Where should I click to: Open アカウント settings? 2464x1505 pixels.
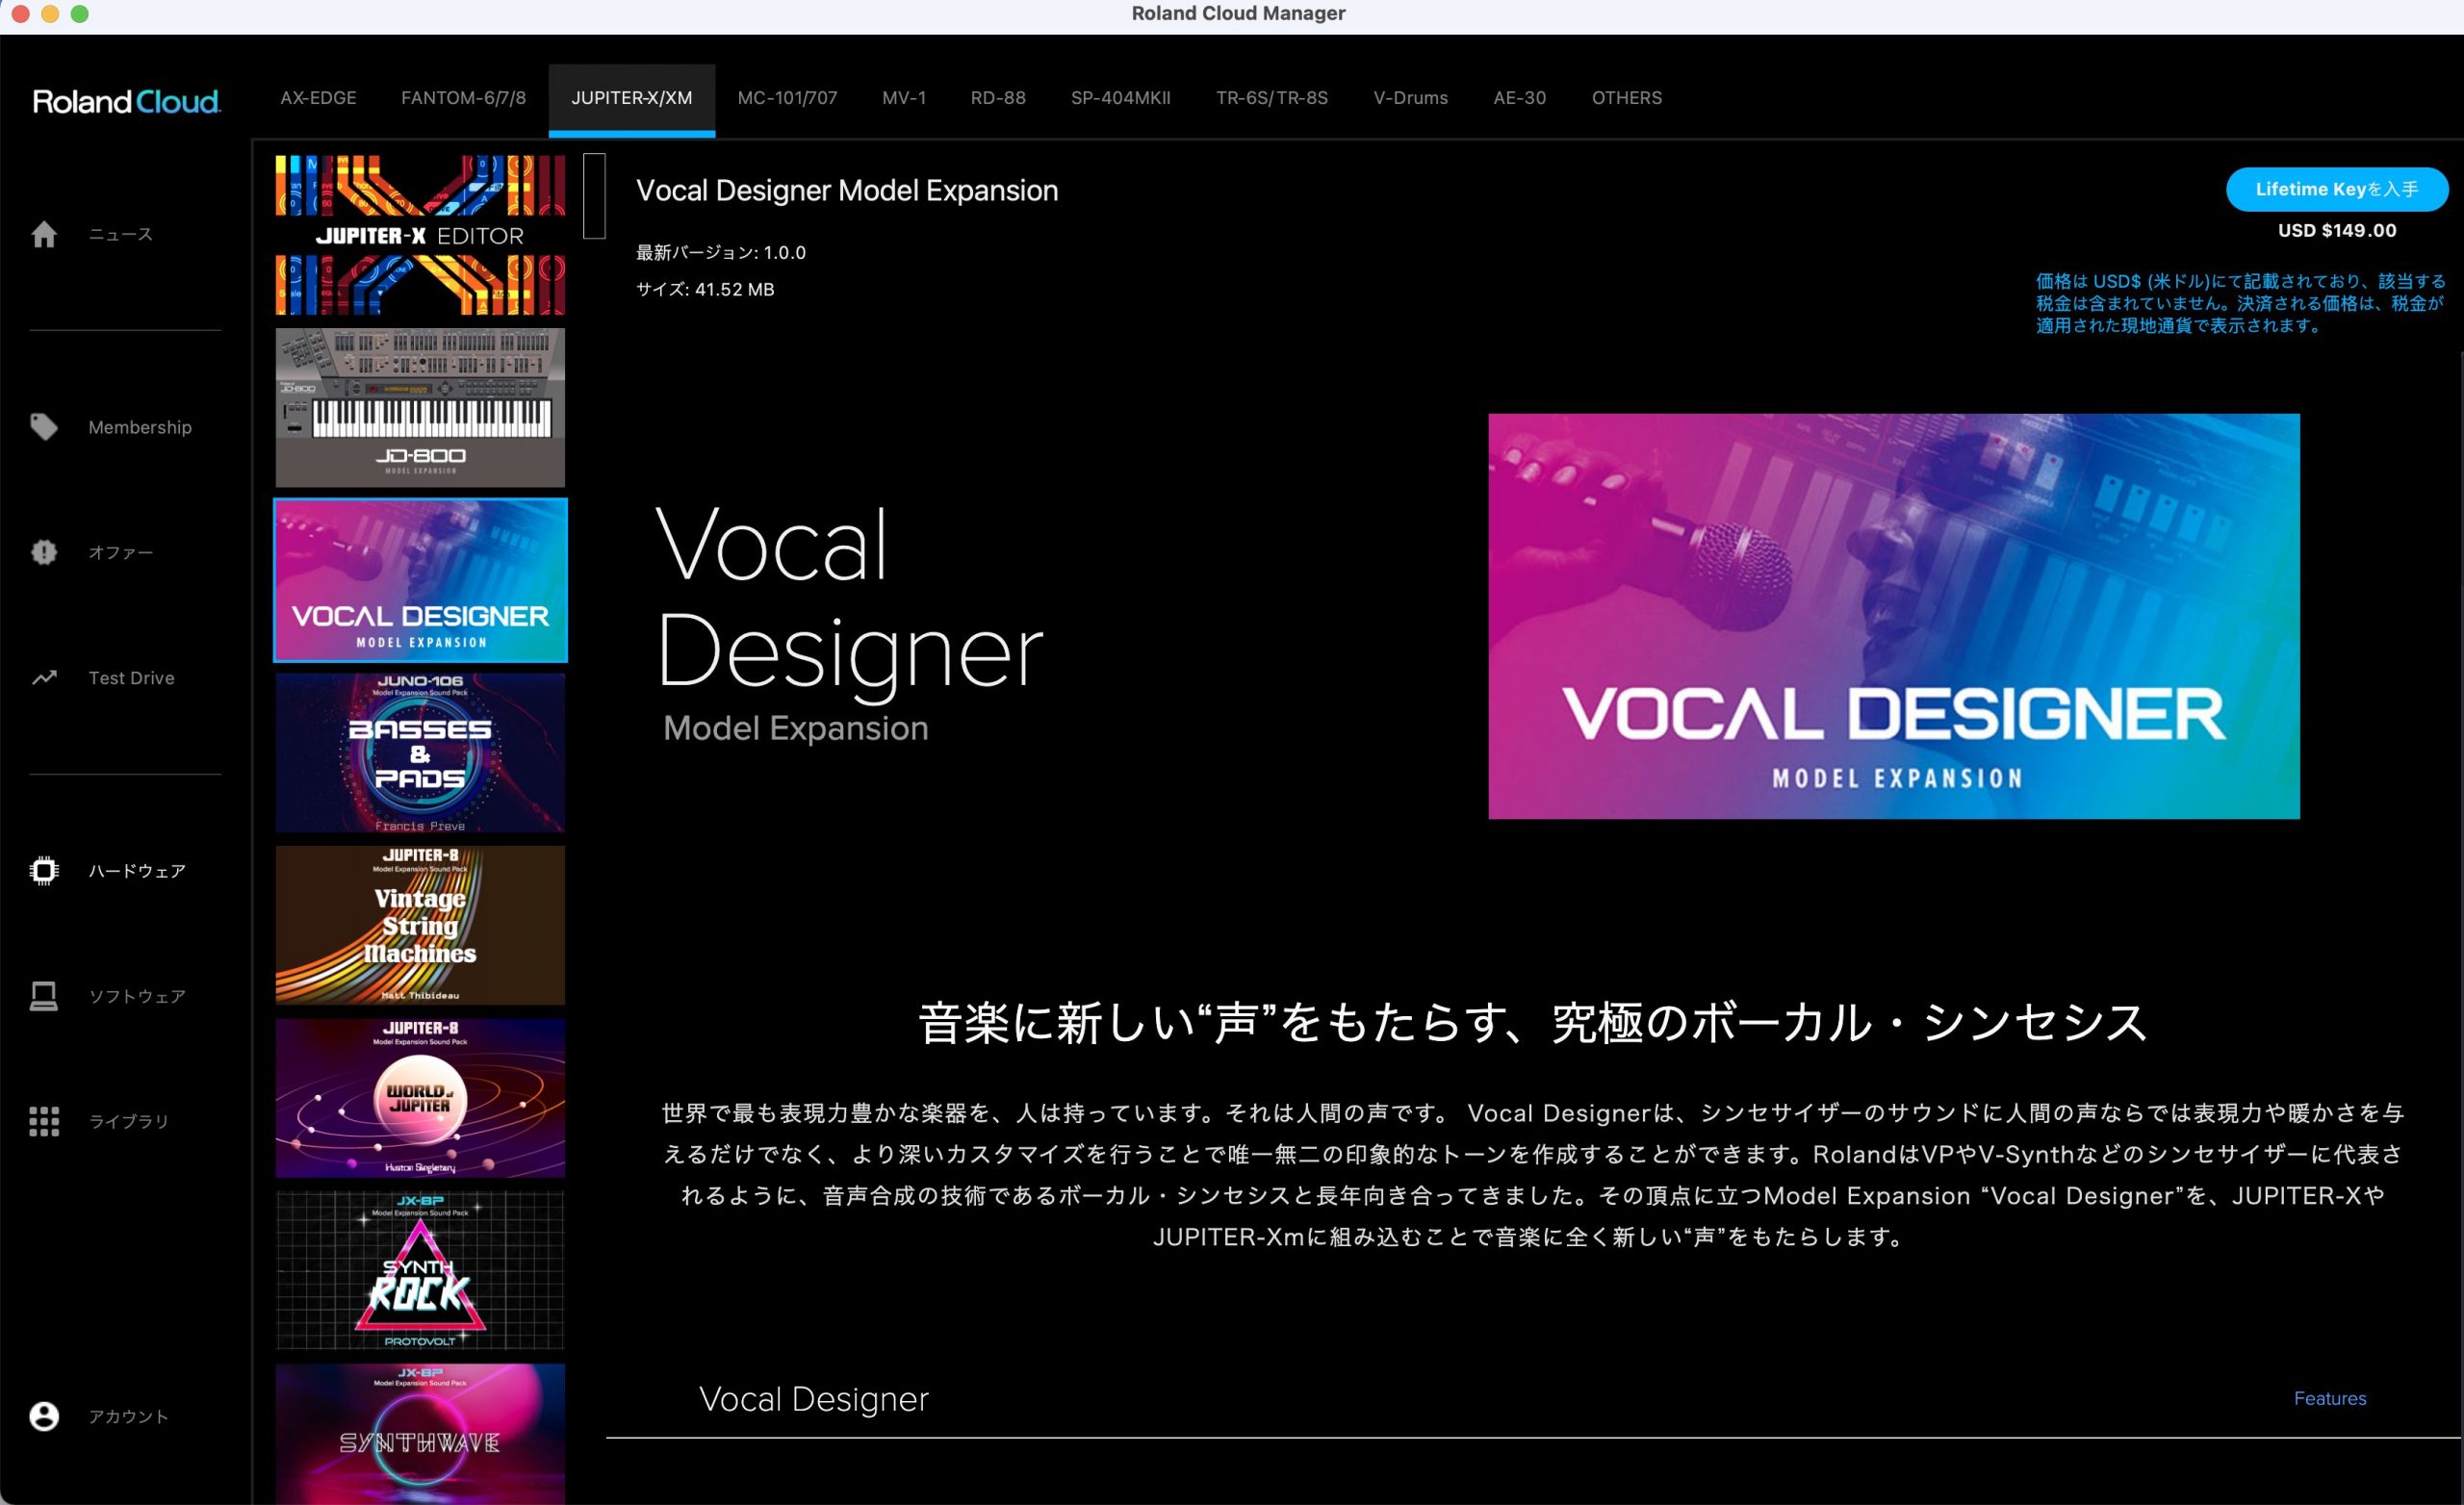coord(129,1416)
